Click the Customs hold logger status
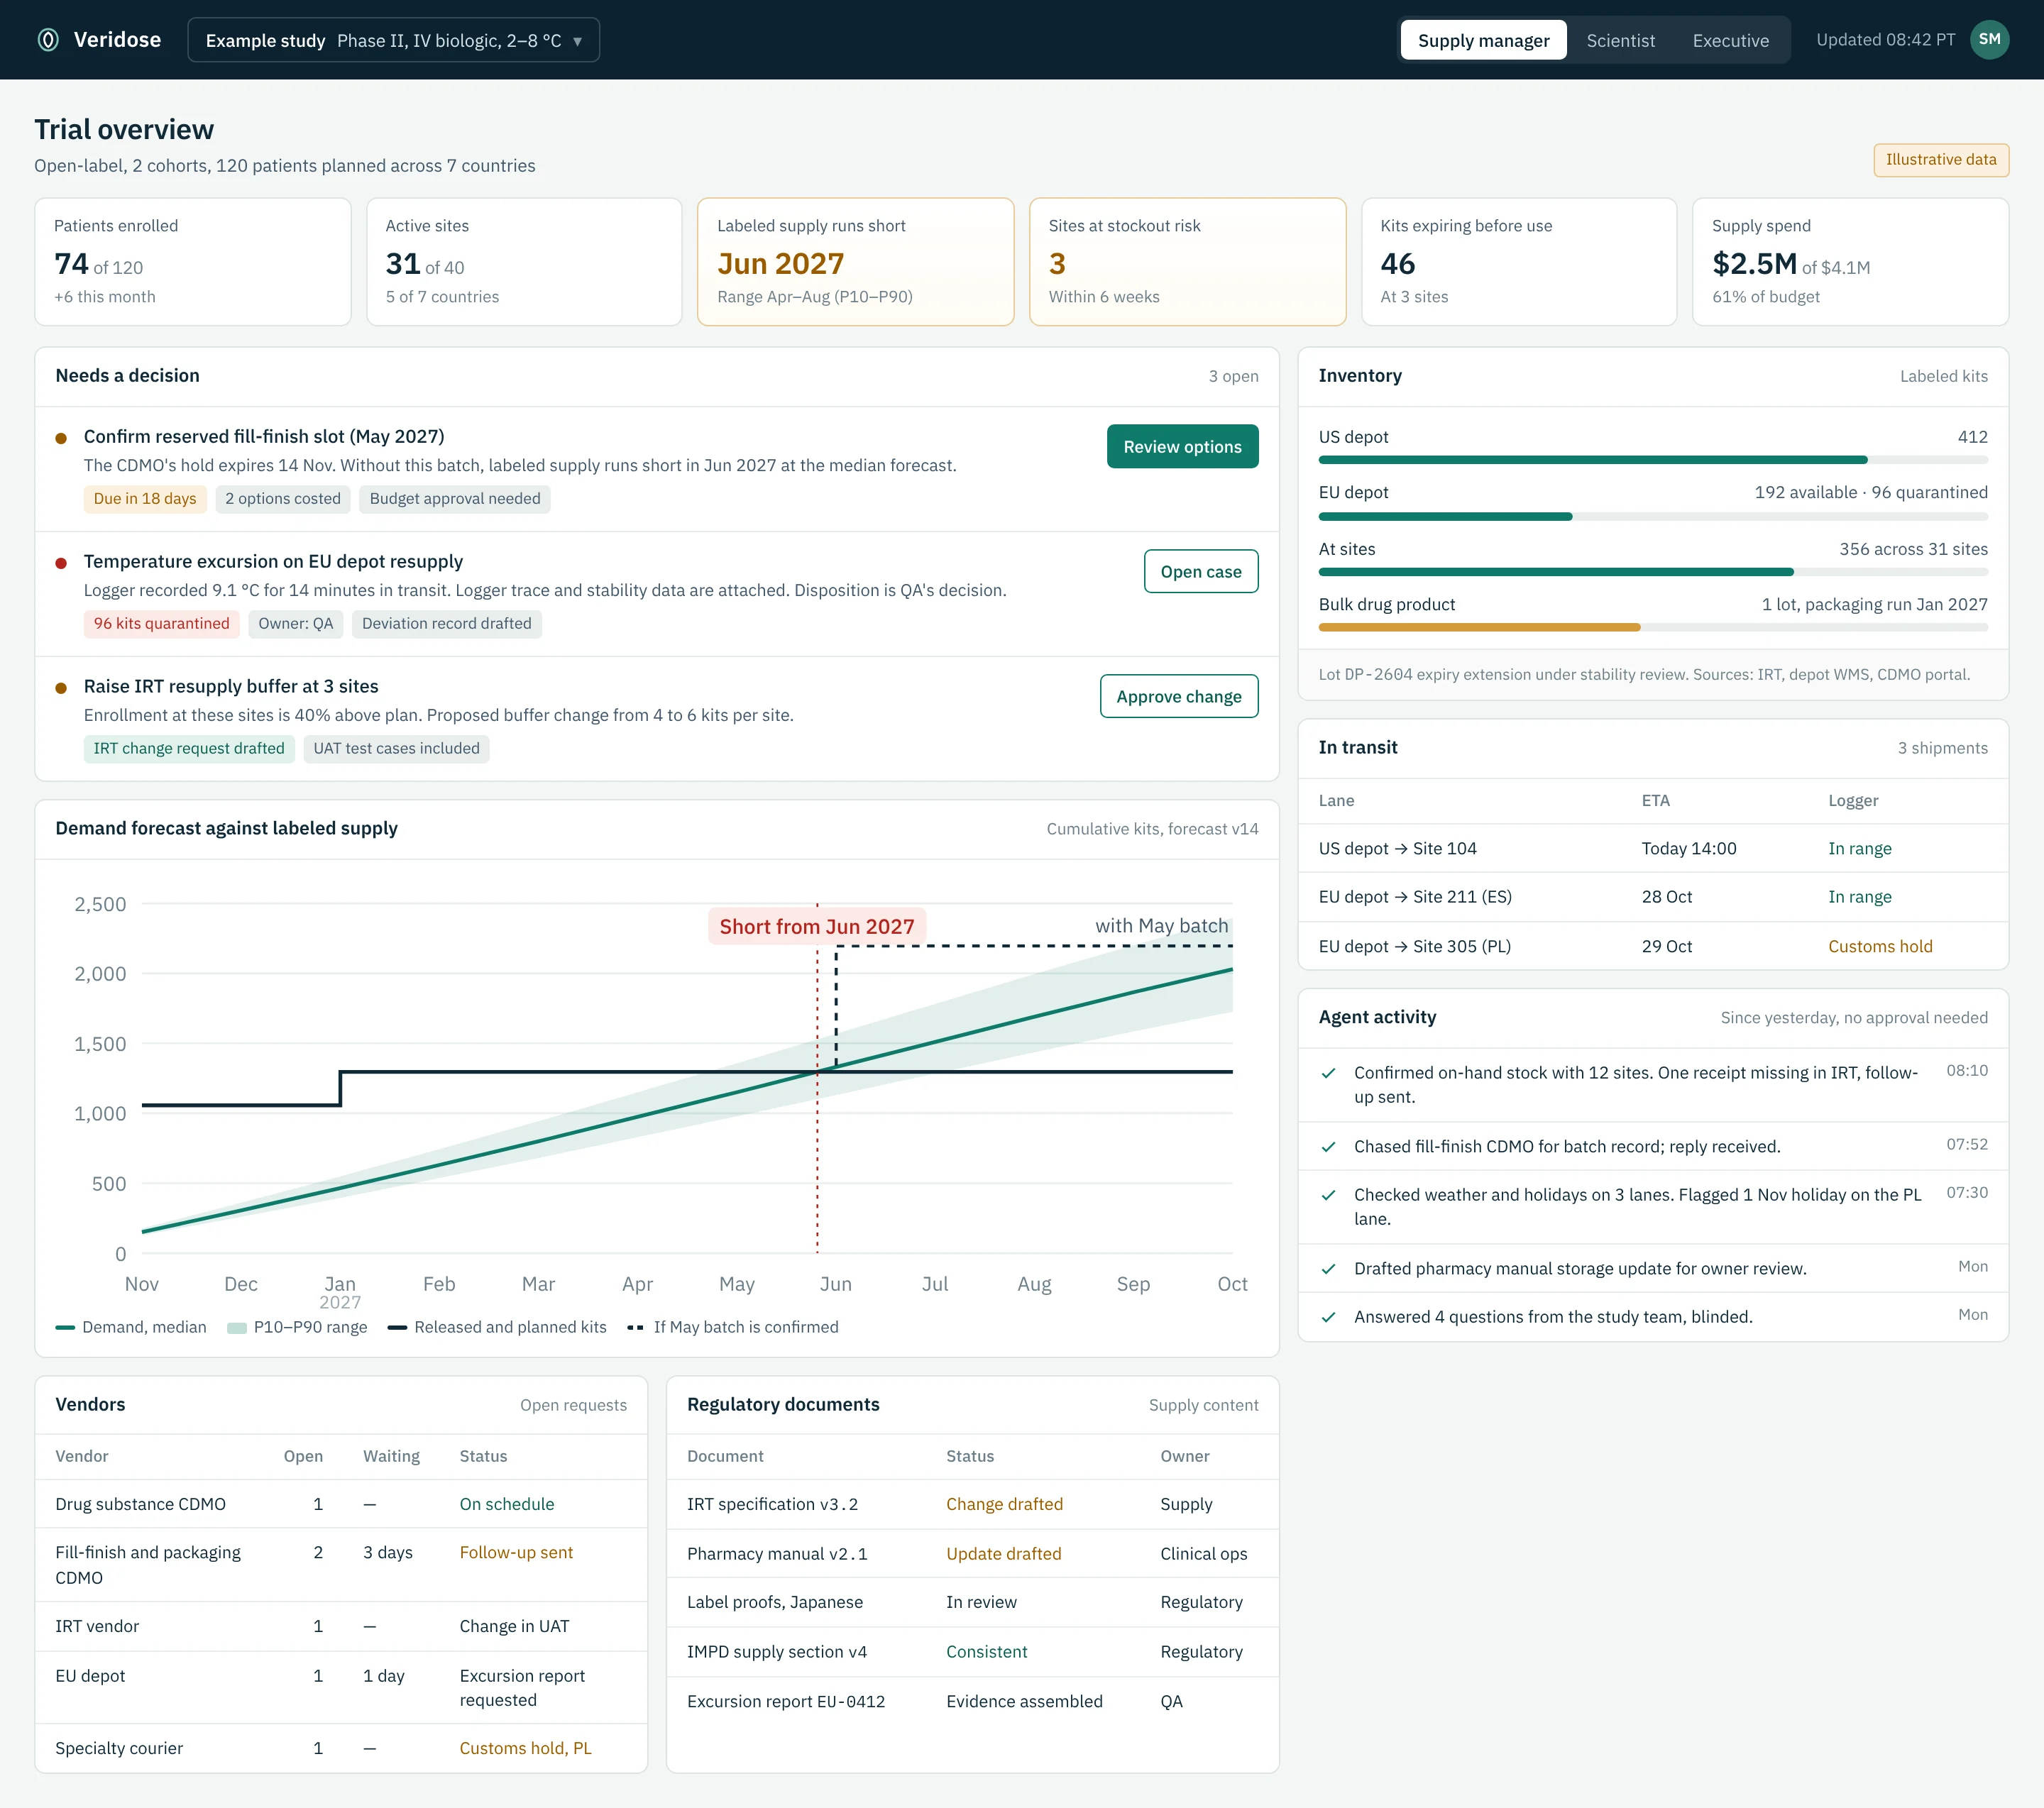The width and height of the screenshot is (2044, 1808). click(x=1880, y=946)
